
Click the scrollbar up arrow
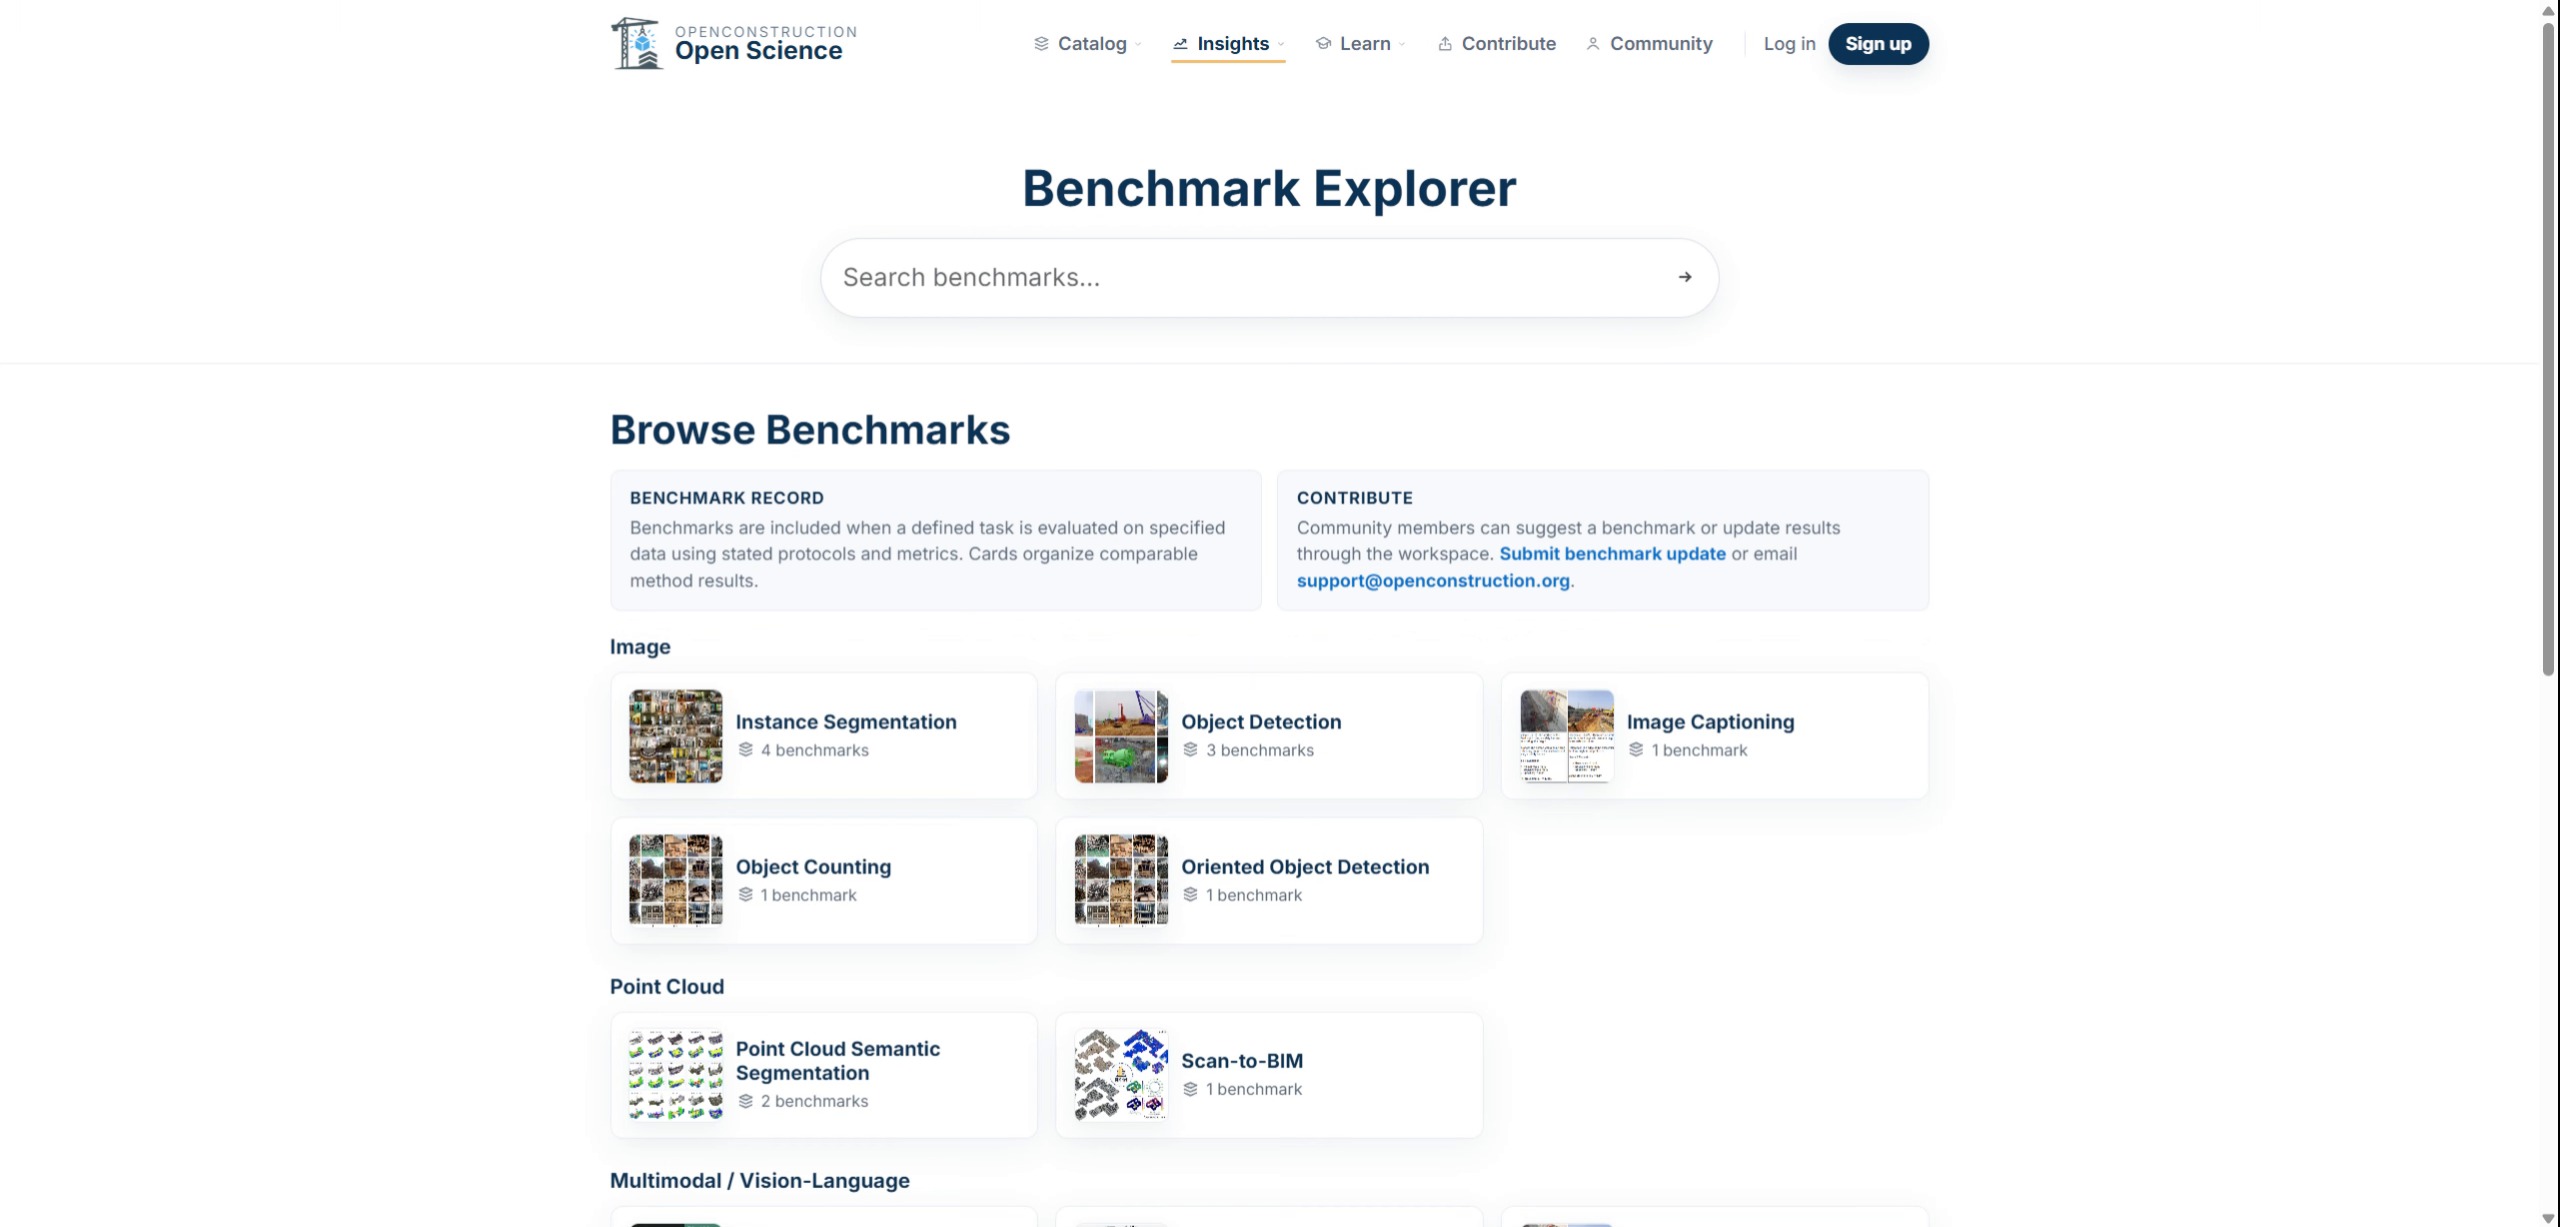pyautogui.click(x=2548, y=10)
